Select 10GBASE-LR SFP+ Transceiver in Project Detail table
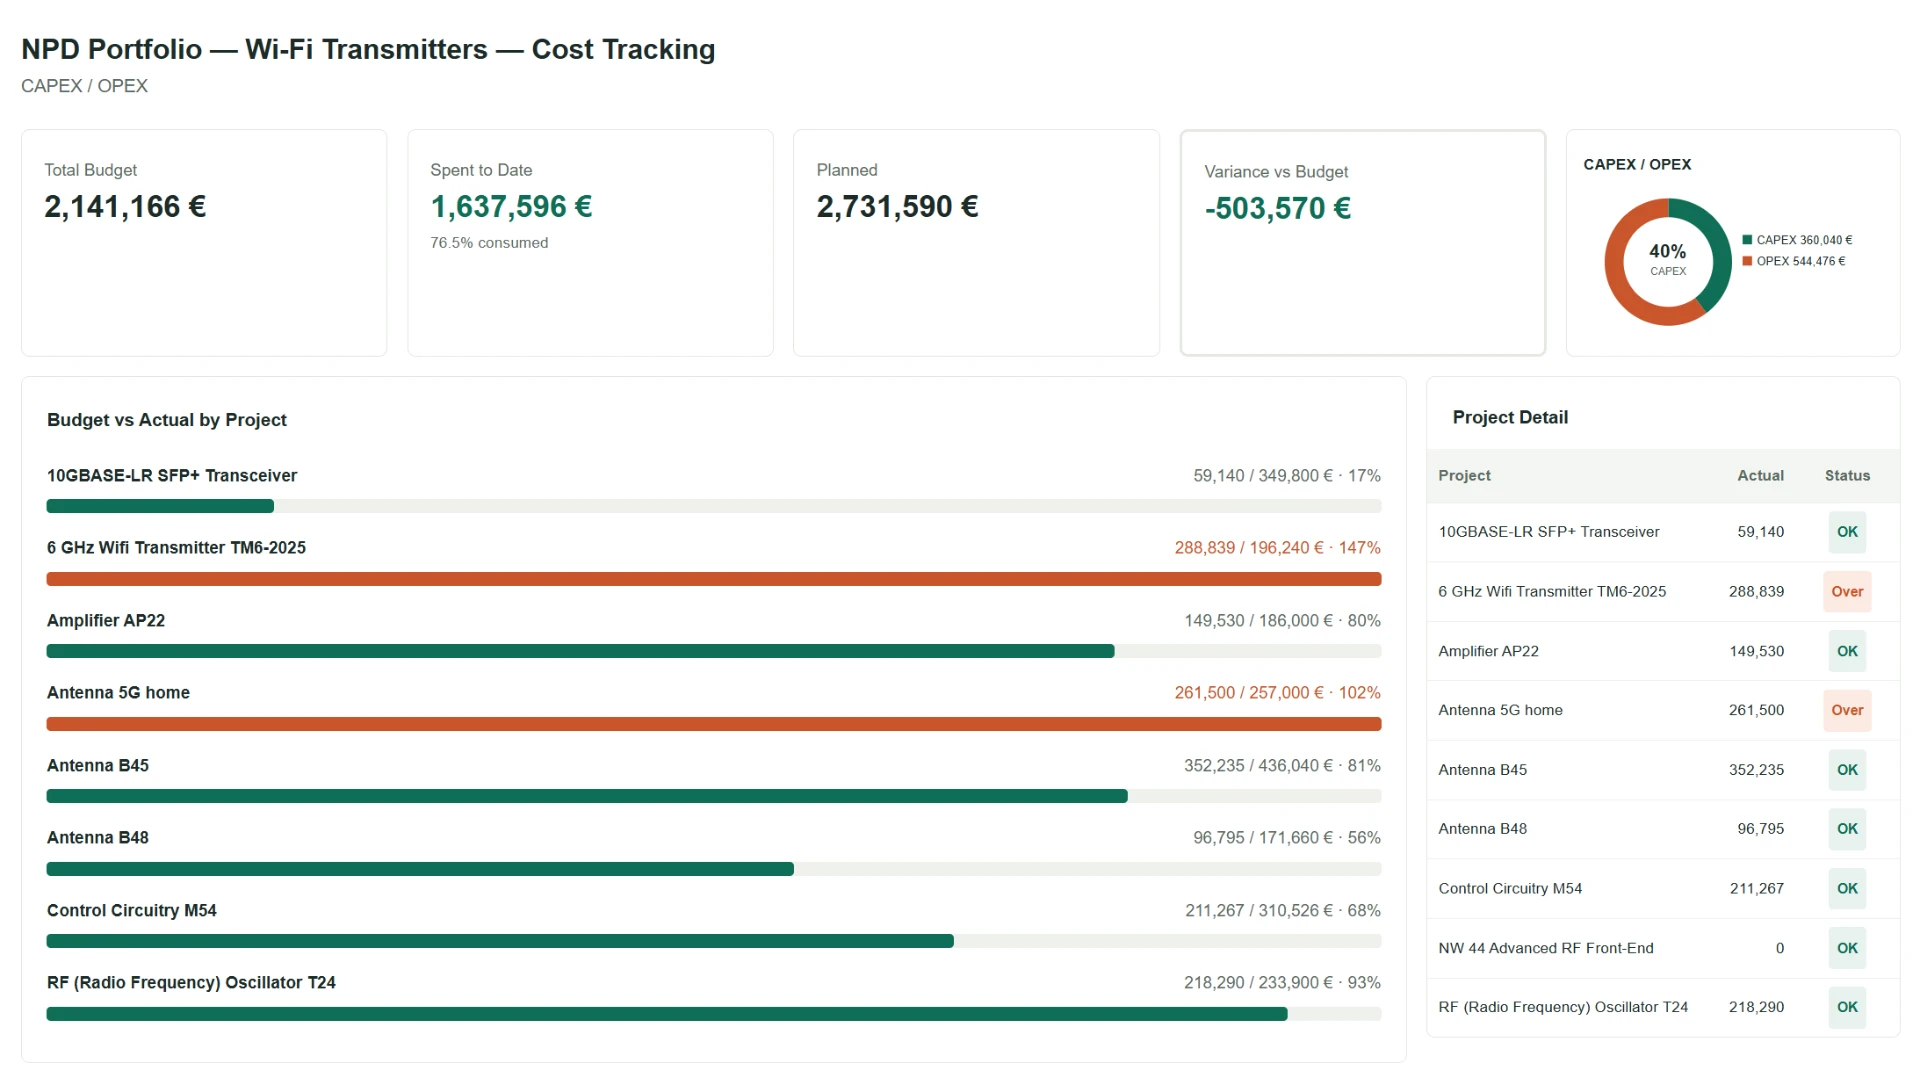The height and width of the screenshot is (1078, 1920). (1663, 532)
